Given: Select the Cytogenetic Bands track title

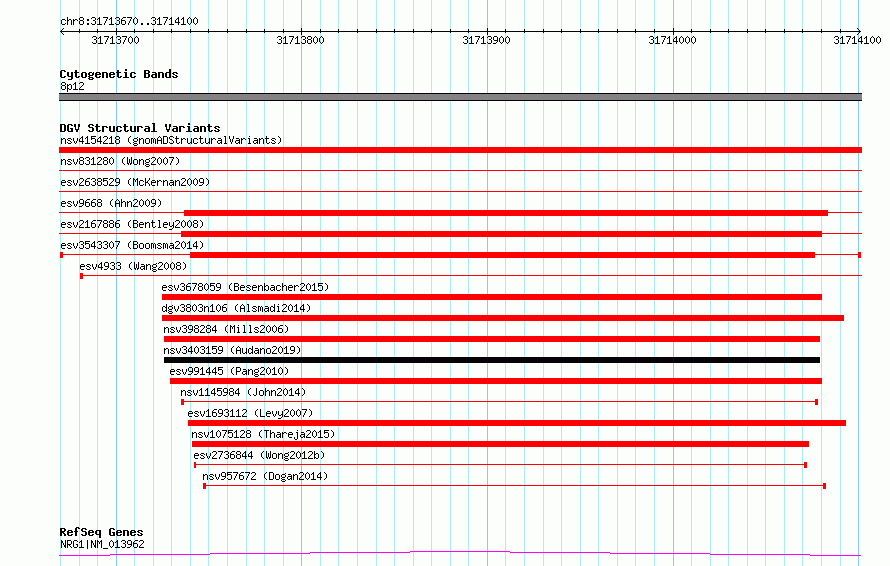Looking at the screenshot, I should coord(119,74).
